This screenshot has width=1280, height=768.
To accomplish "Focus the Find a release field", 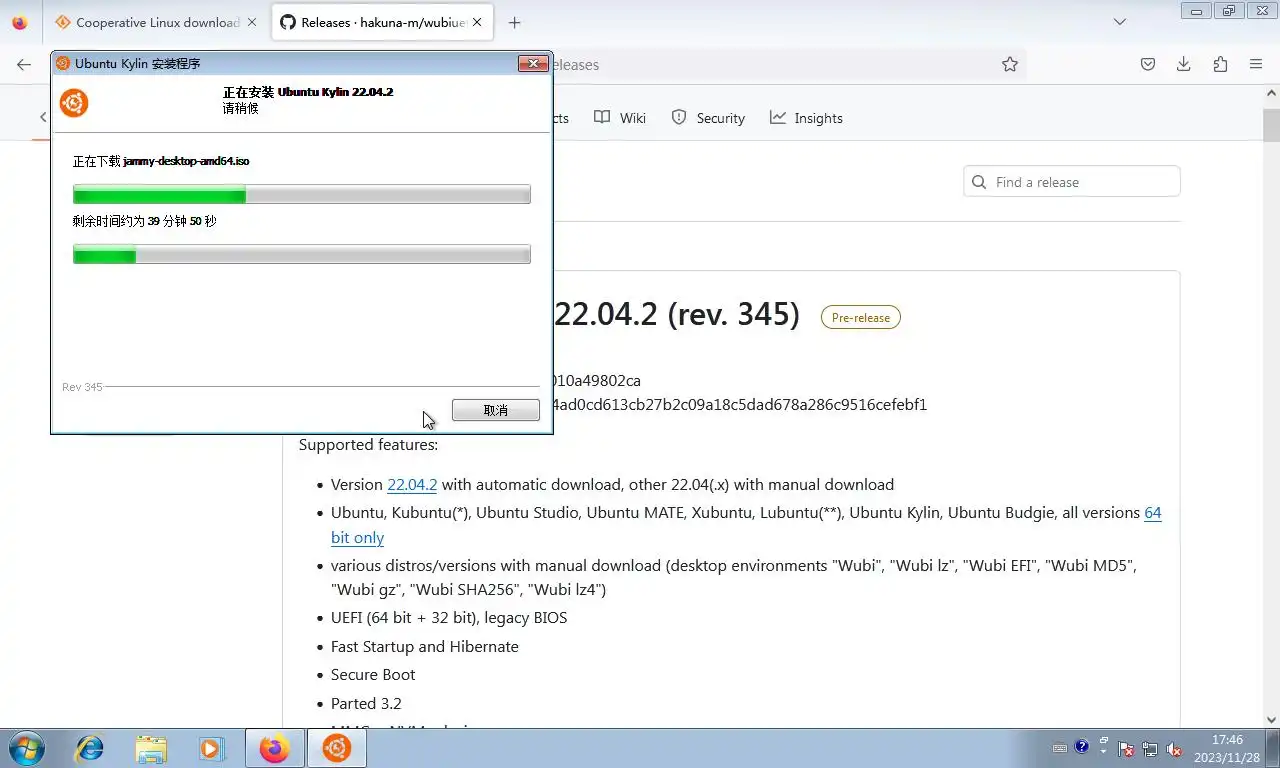I will click(1072, 182).
